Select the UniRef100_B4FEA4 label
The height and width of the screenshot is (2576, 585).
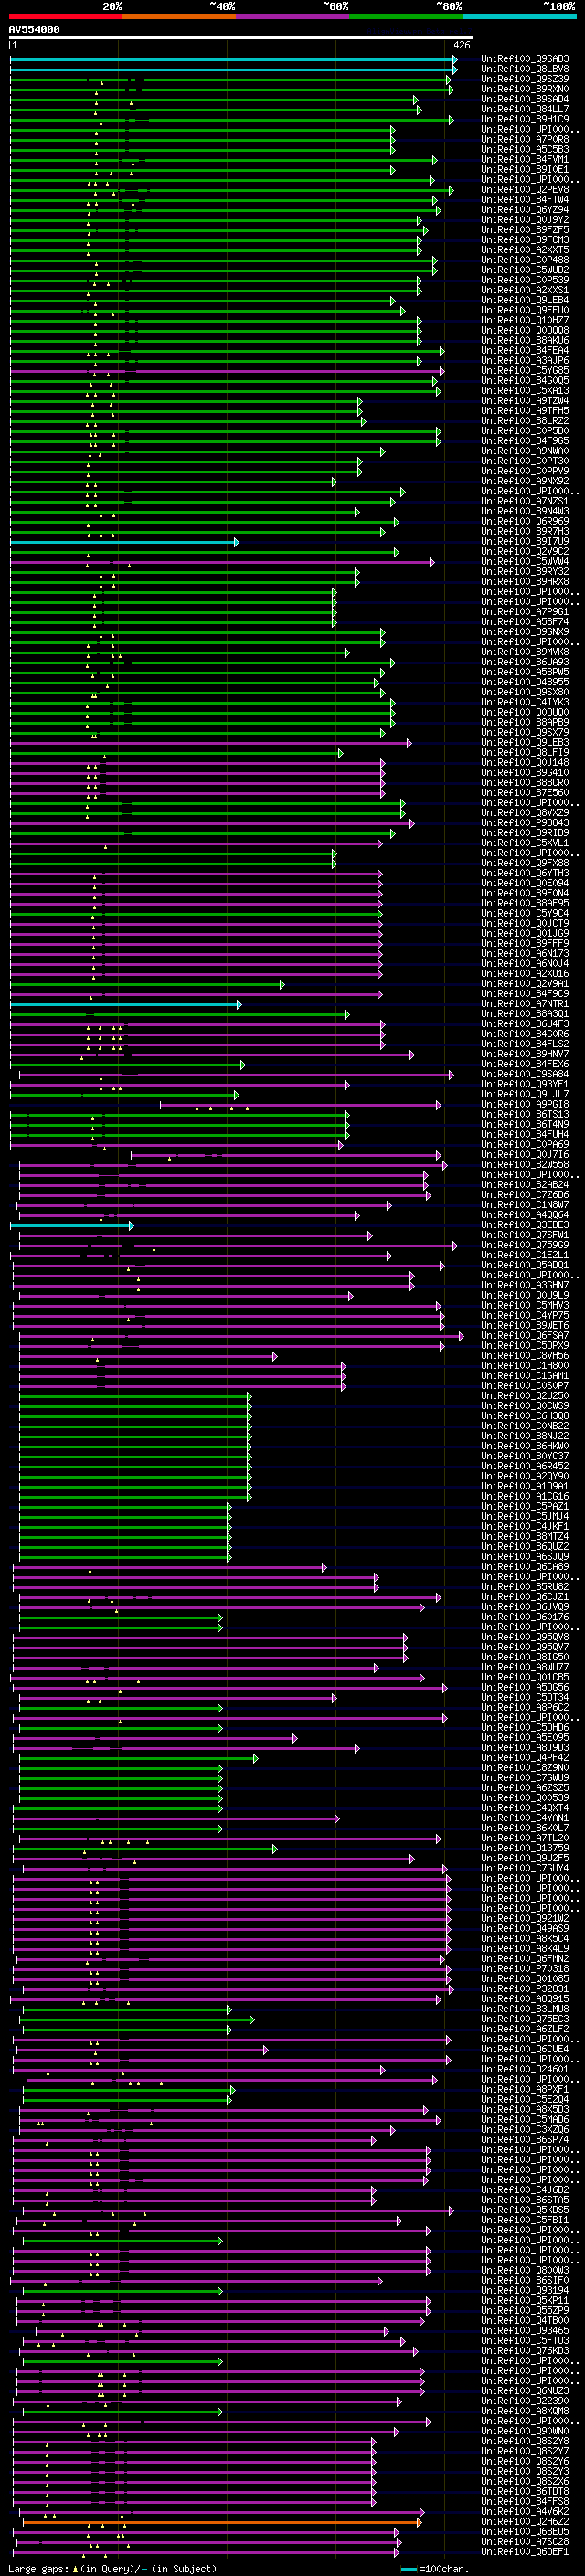point(525,350)
